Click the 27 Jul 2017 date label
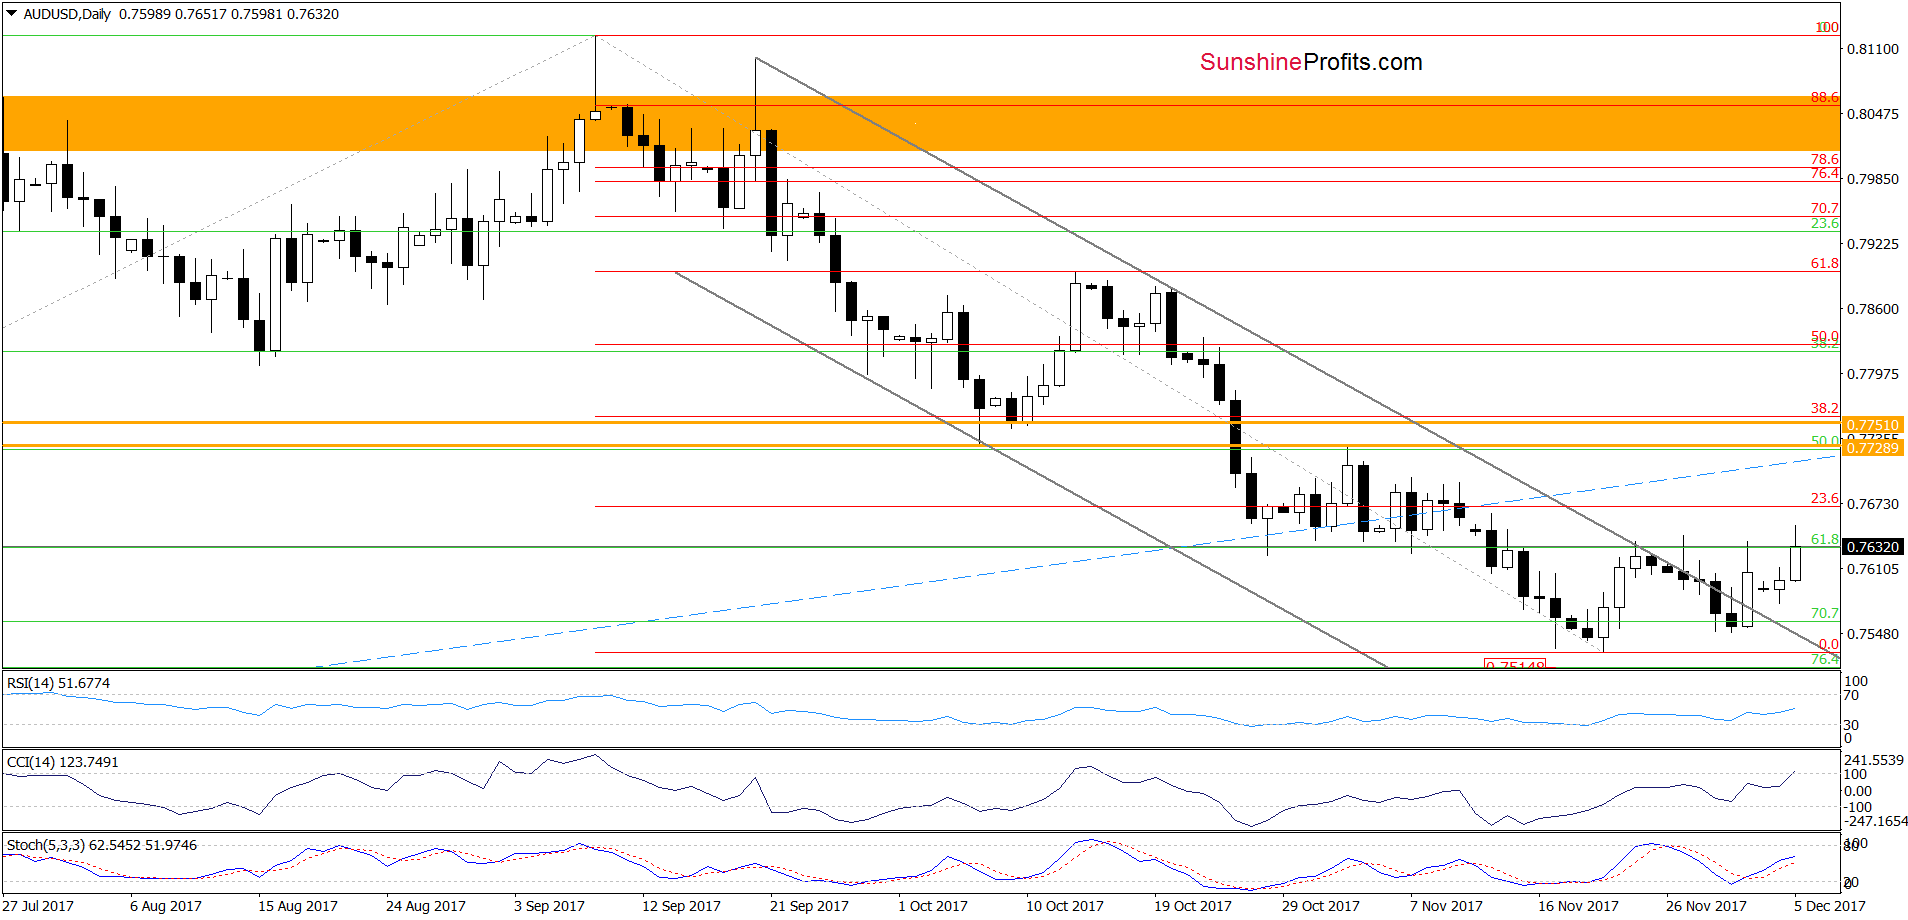 click(x=38, y=906)
